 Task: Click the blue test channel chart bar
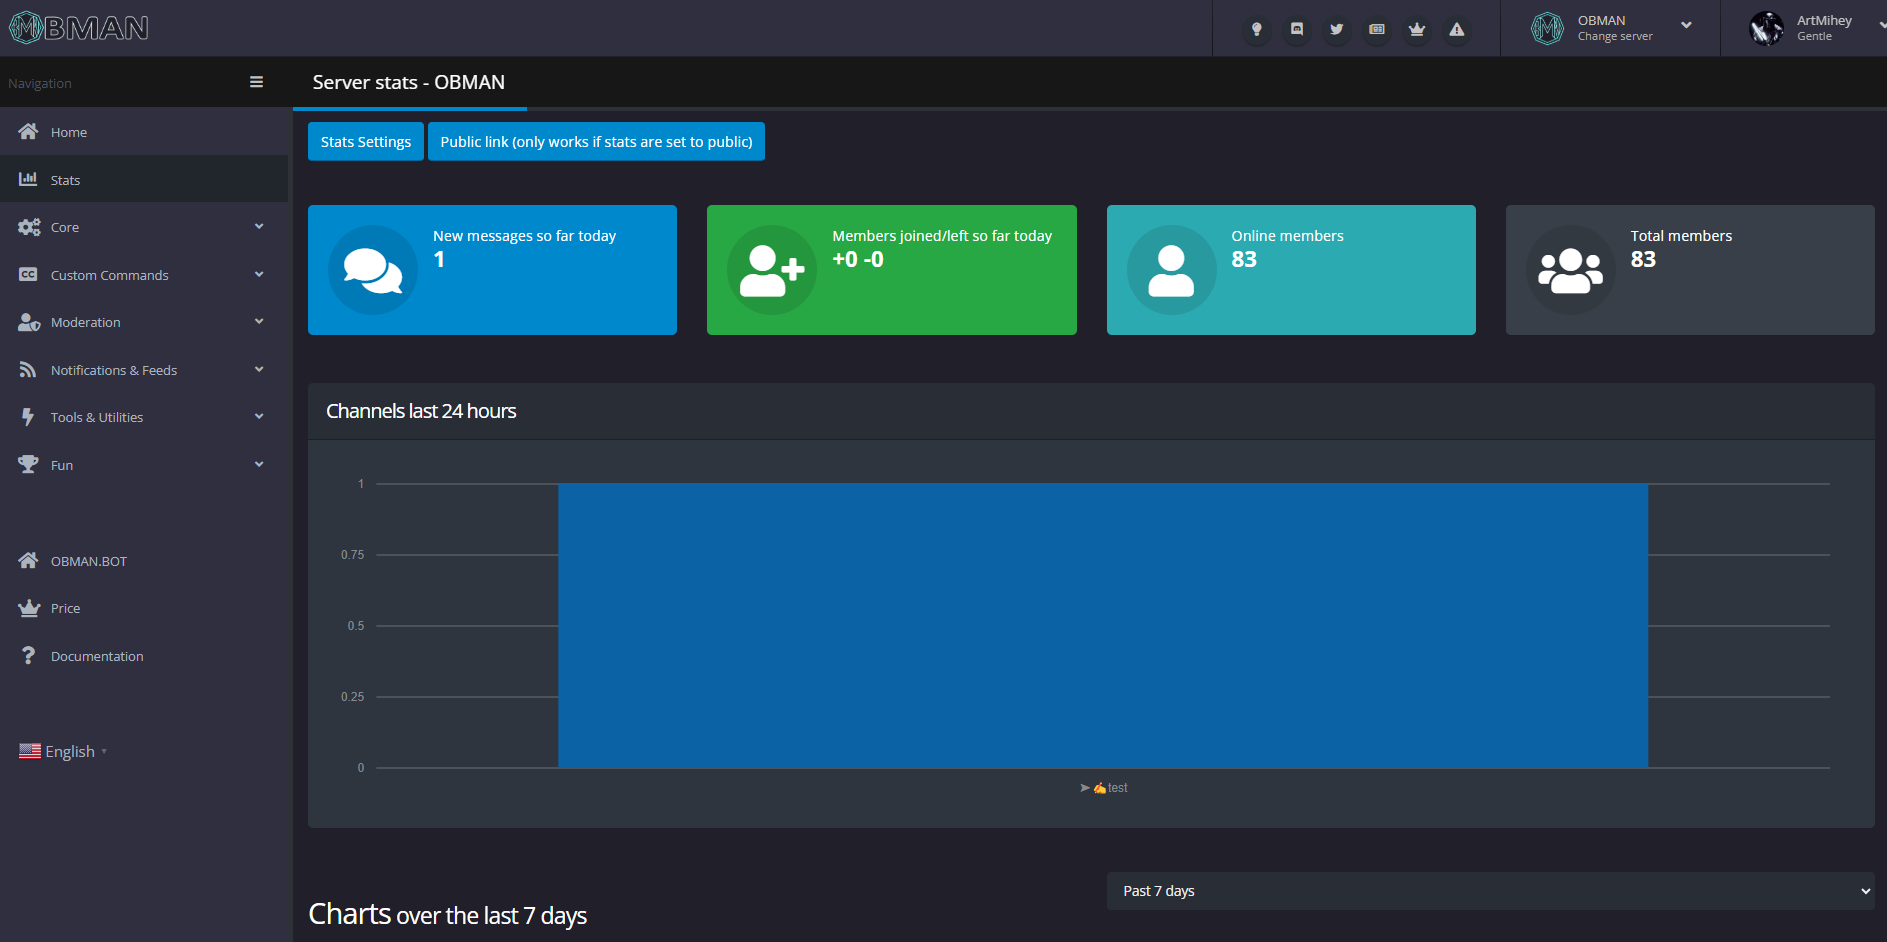click(x=1102, y=626)
